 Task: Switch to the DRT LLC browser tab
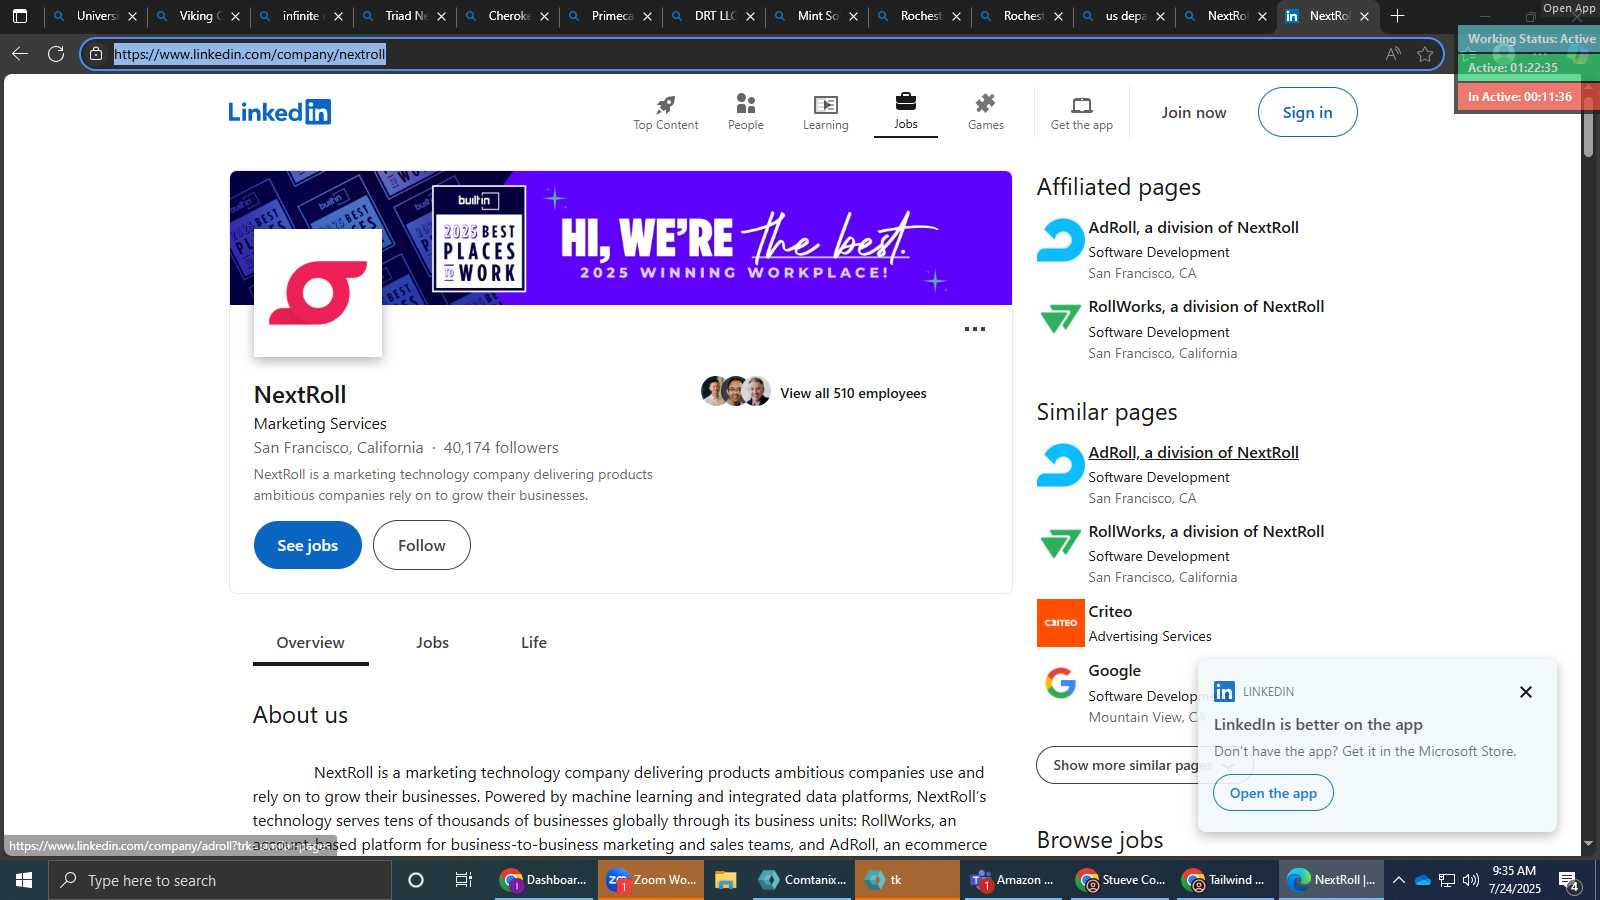pyautogui.click(x=713, y=16)
